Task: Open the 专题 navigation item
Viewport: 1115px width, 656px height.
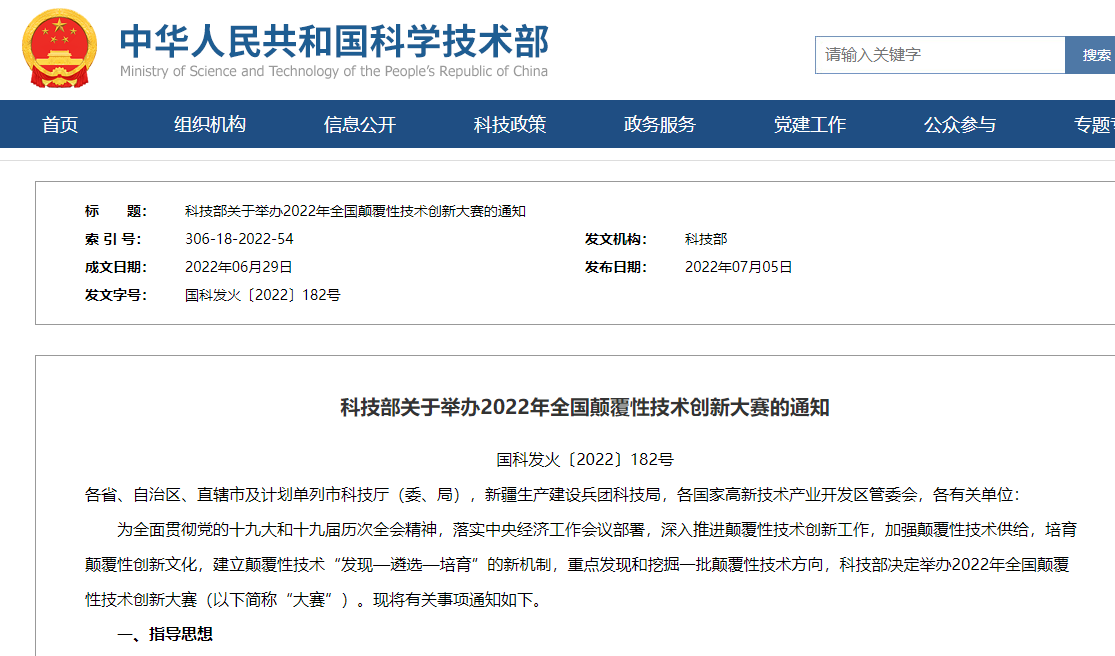Action: click(1093, 125)
